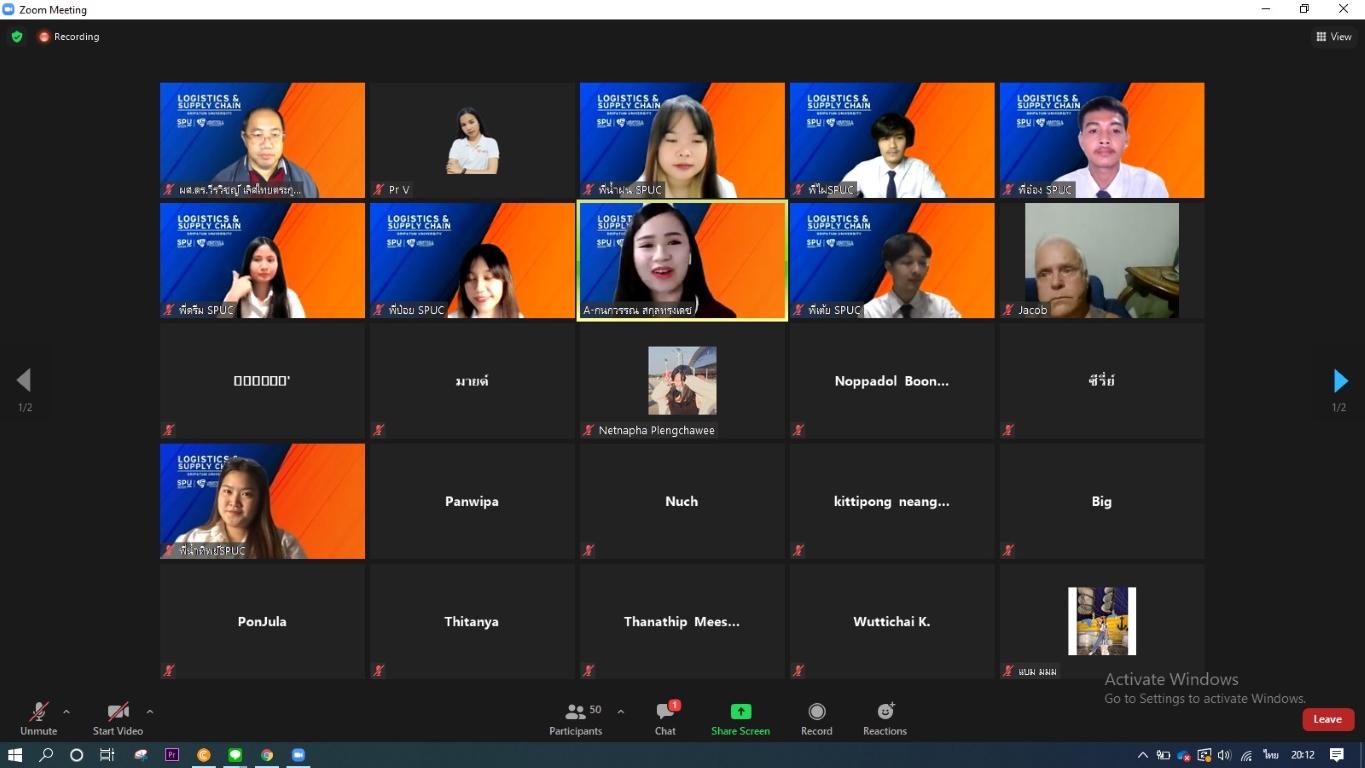Screen dimensions: 1365x768
Task: Click the Thanathip Mees... participant name
Action: (x=682, y=621)
